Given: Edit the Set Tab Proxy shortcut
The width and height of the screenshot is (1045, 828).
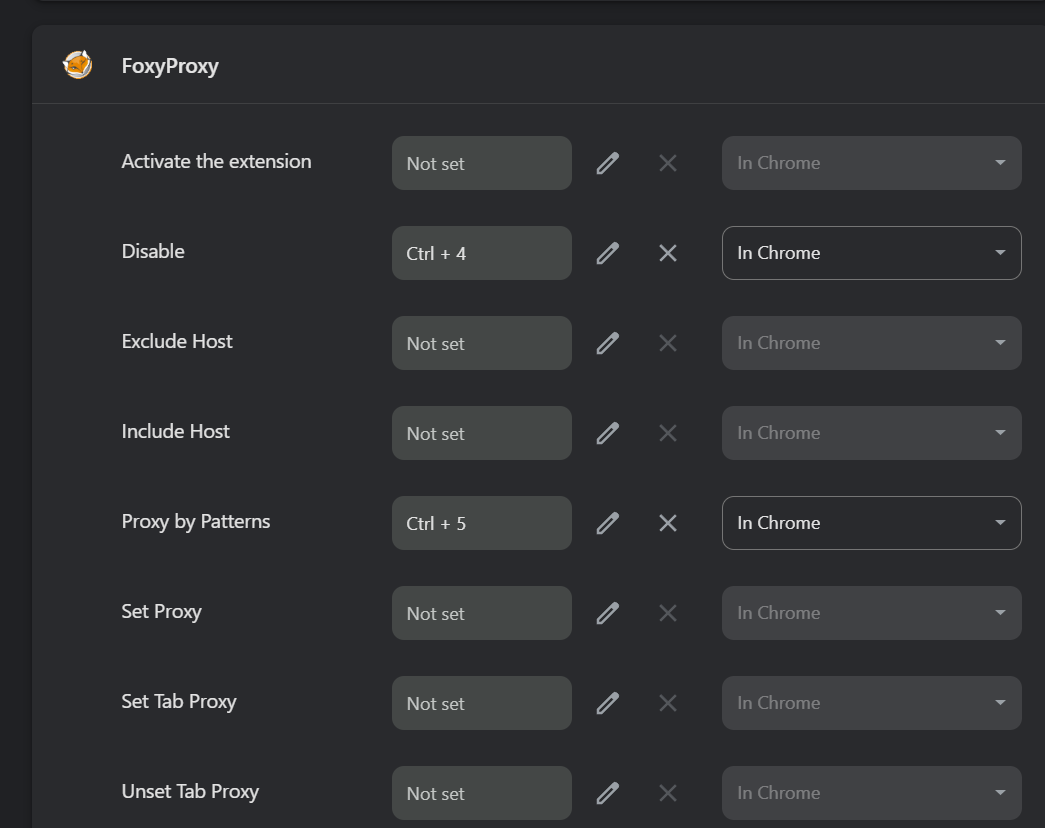Looking at the screenshot, I should coord(607,703).
